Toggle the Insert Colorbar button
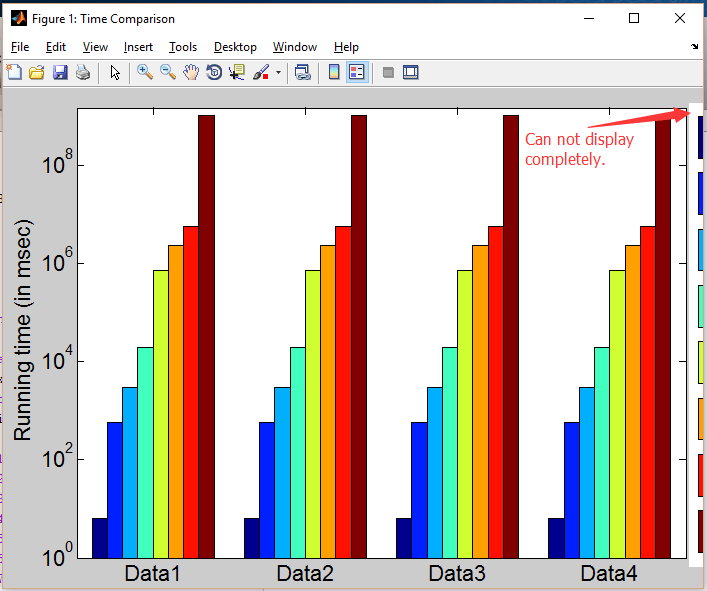The width and height of the screenshot is (707, 591). 334,72
